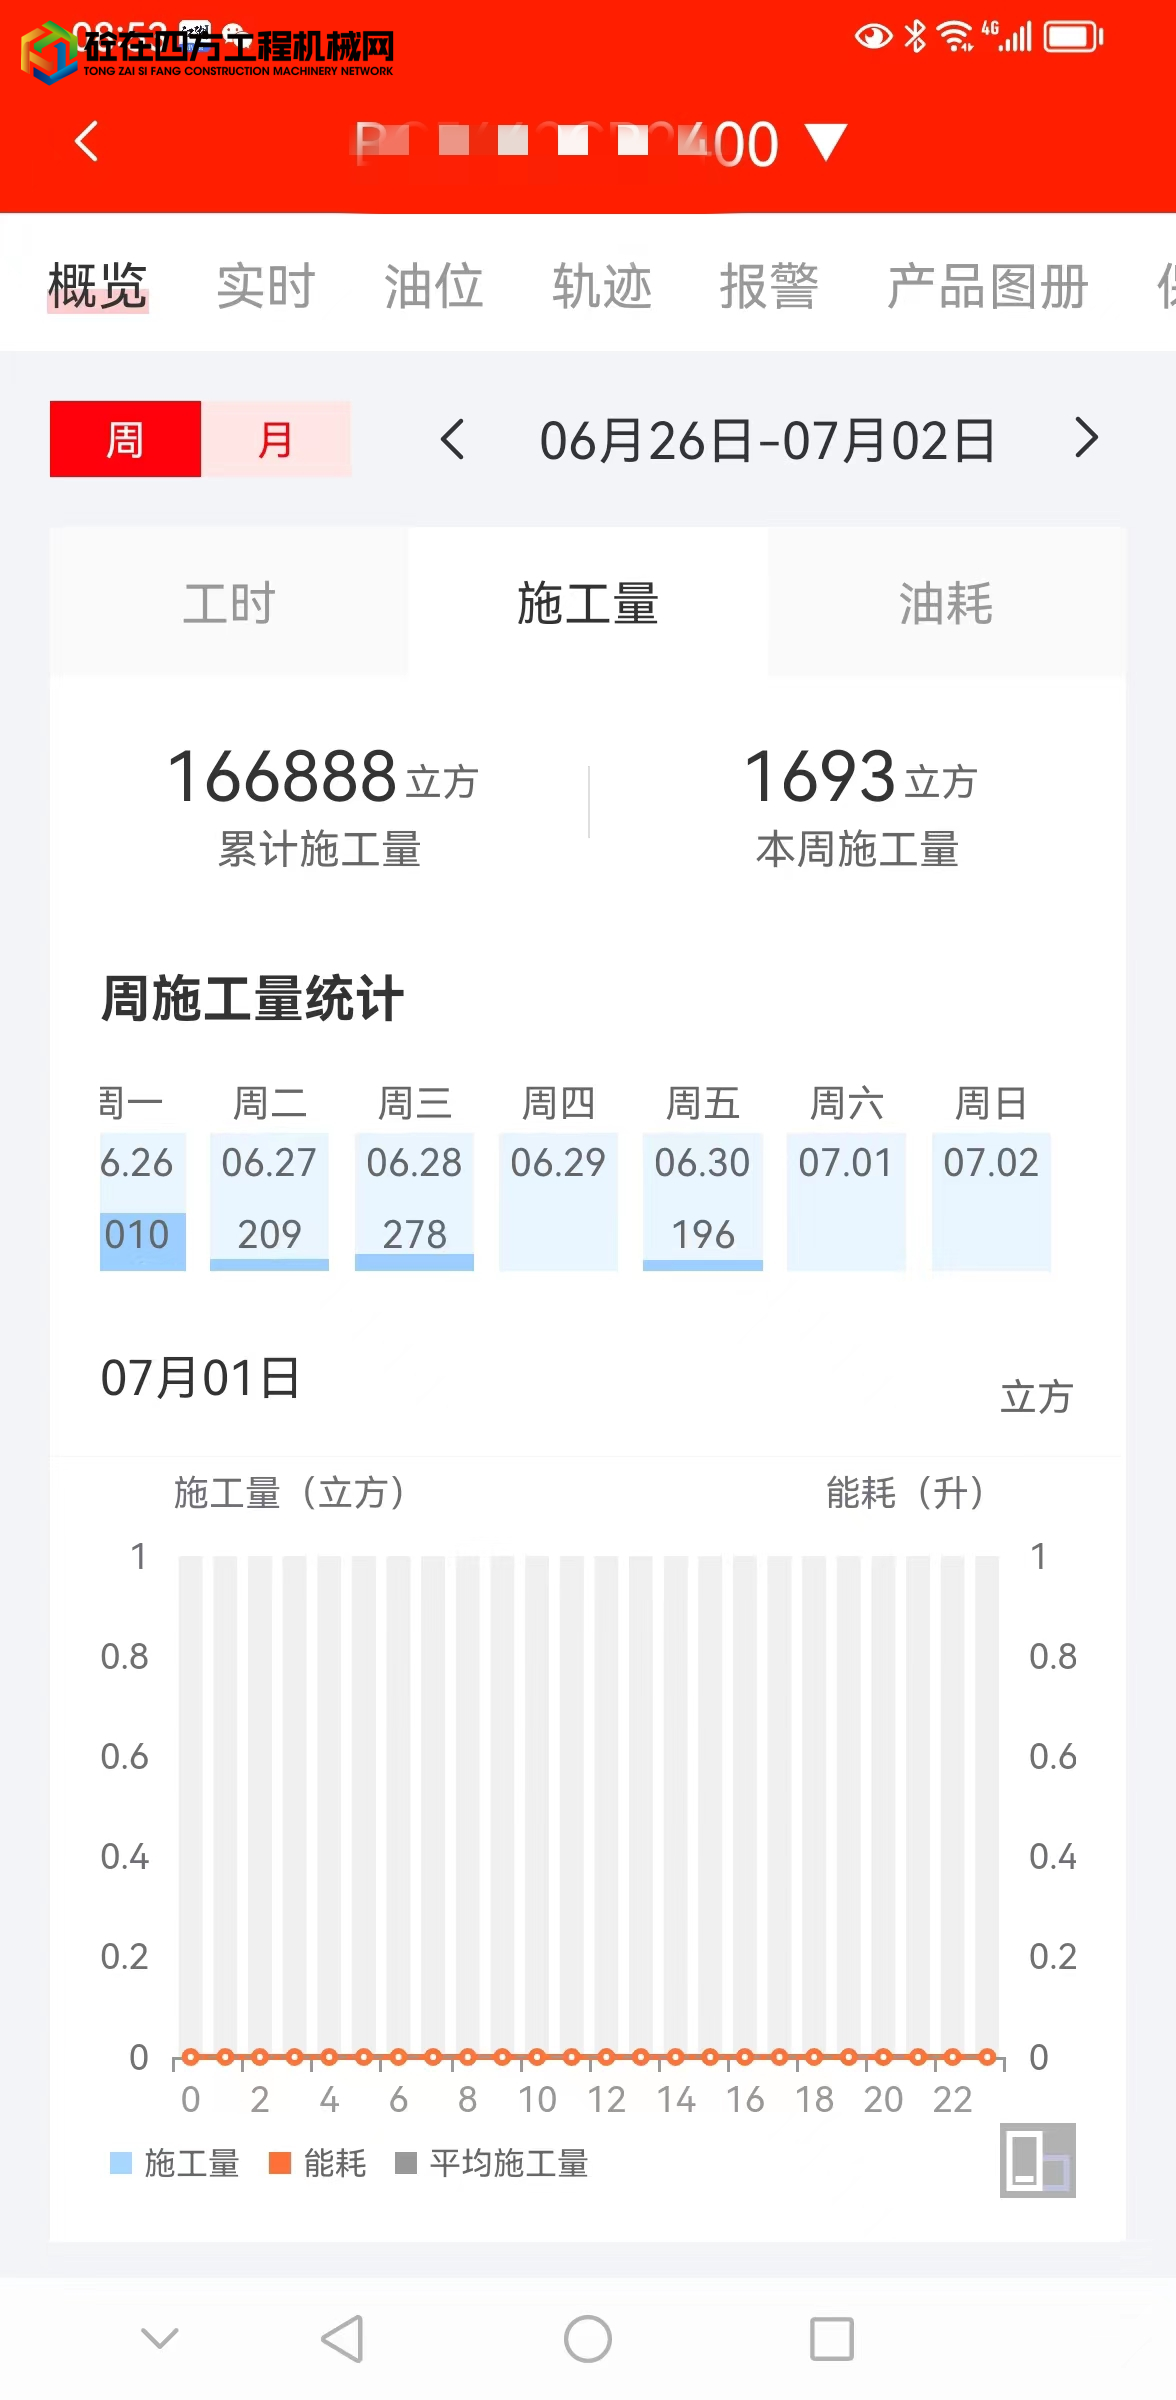The image size is (1176, 2400).
Task: Tap the 周施工量统计 section heading
Action: click(252, 998)
